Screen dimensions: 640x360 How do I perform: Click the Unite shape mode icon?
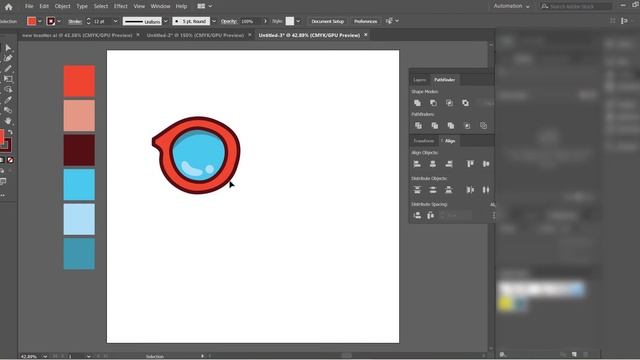(x=417, y=103)
